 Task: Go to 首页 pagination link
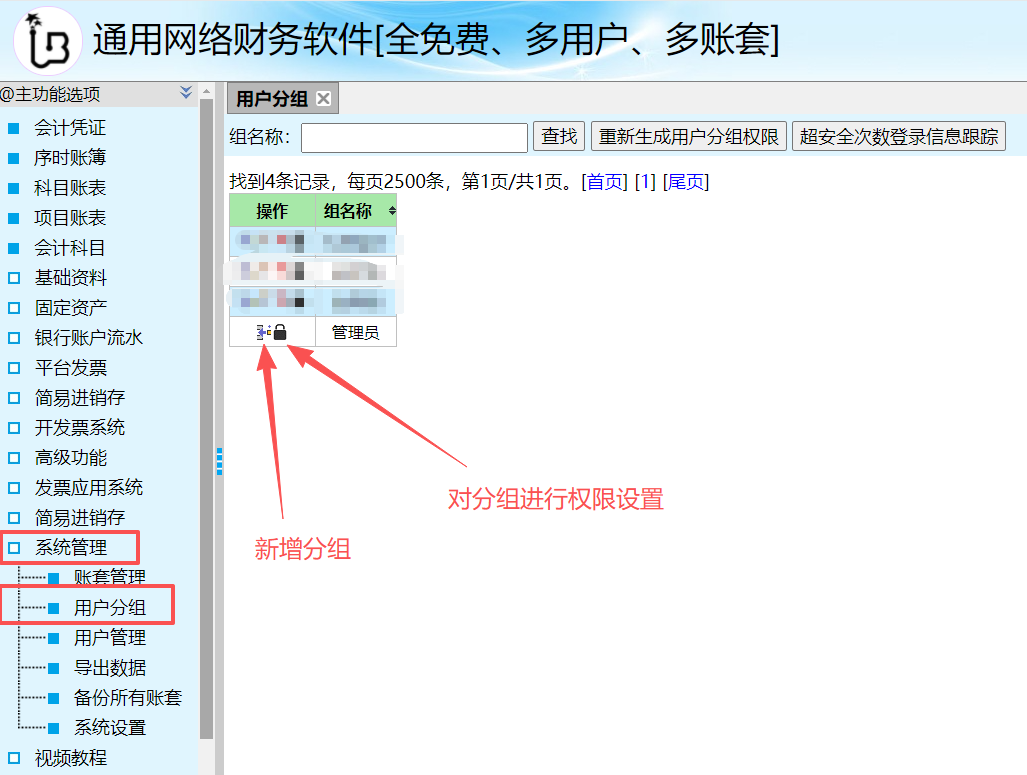[604, 182]
